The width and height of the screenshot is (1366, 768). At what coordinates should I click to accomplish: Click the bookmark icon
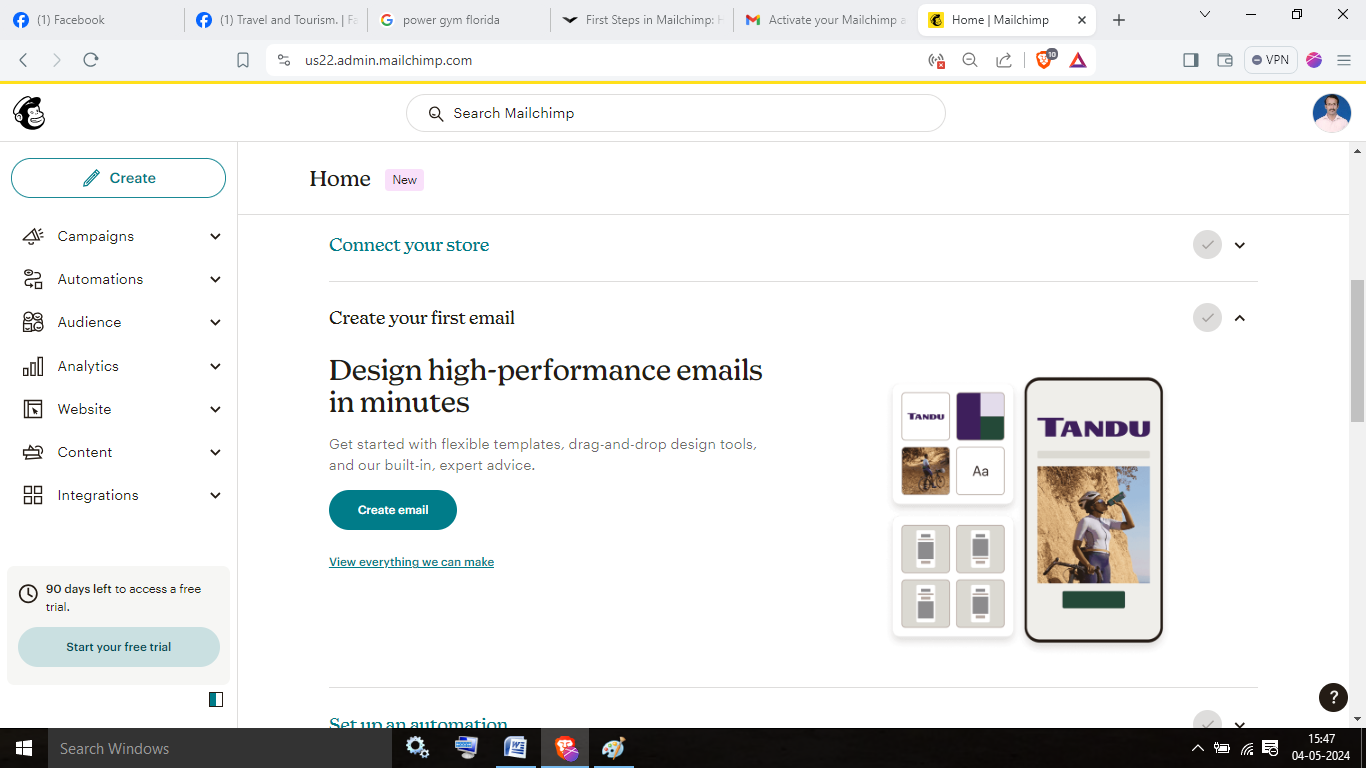click(243, 60)
